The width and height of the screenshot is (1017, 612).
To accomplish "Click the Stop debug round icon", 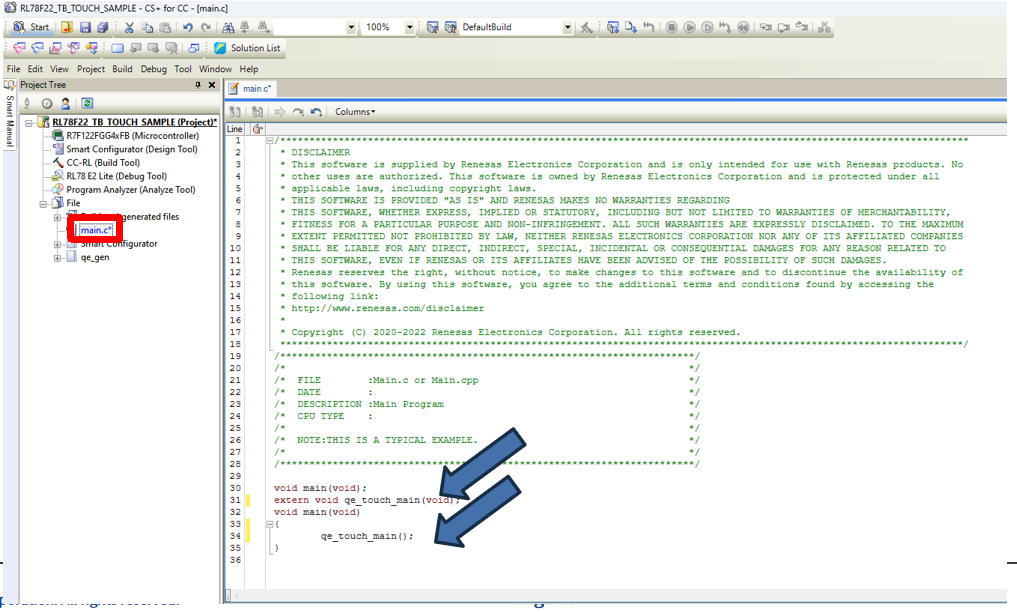I will point(672,27).
